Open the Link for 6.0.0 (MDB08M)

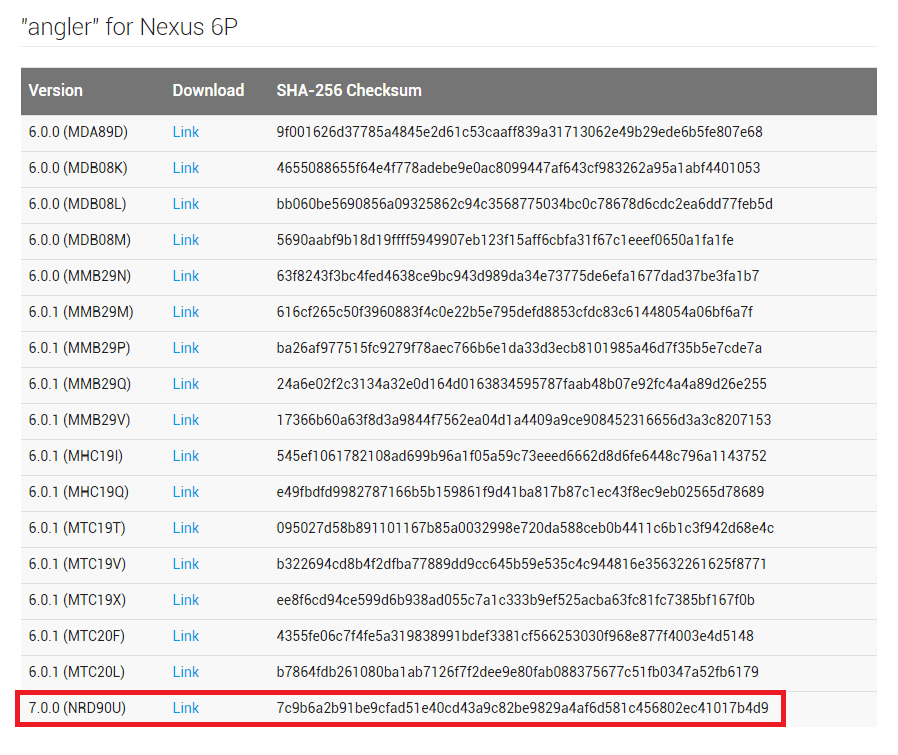click(186, 240)
